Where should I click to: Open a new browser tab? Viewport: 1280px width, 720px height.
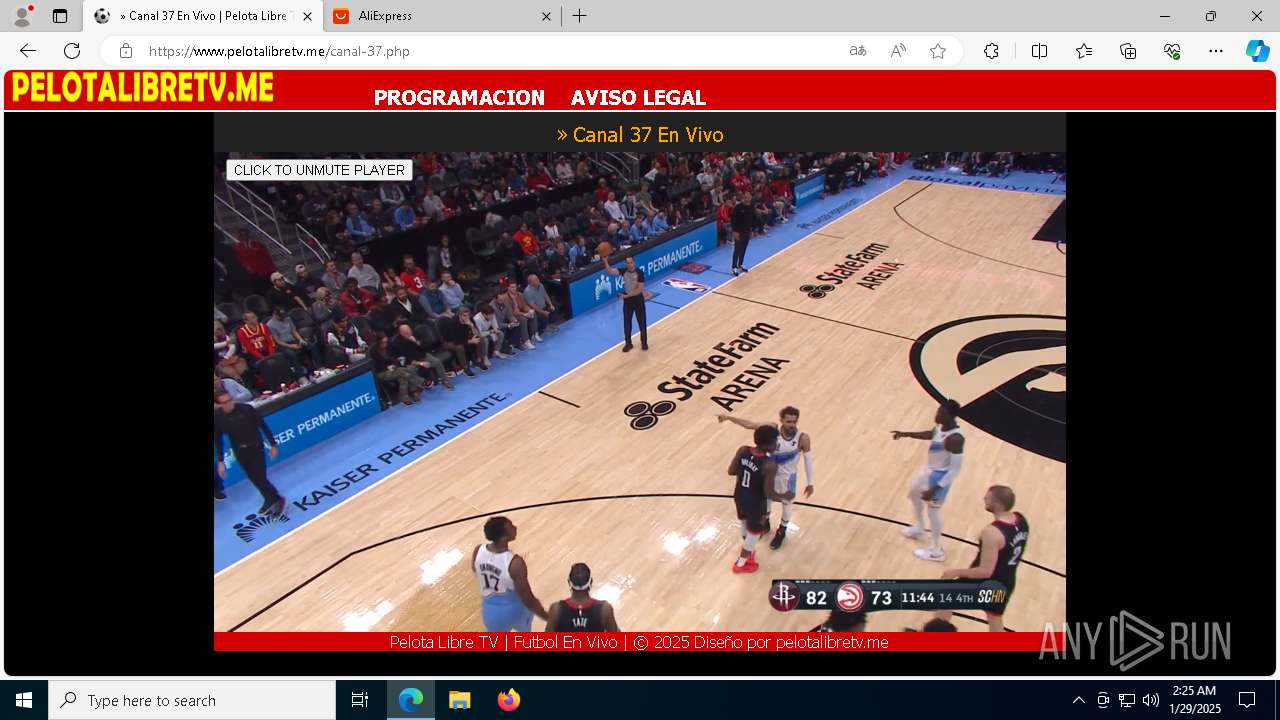tap(580, 16)
